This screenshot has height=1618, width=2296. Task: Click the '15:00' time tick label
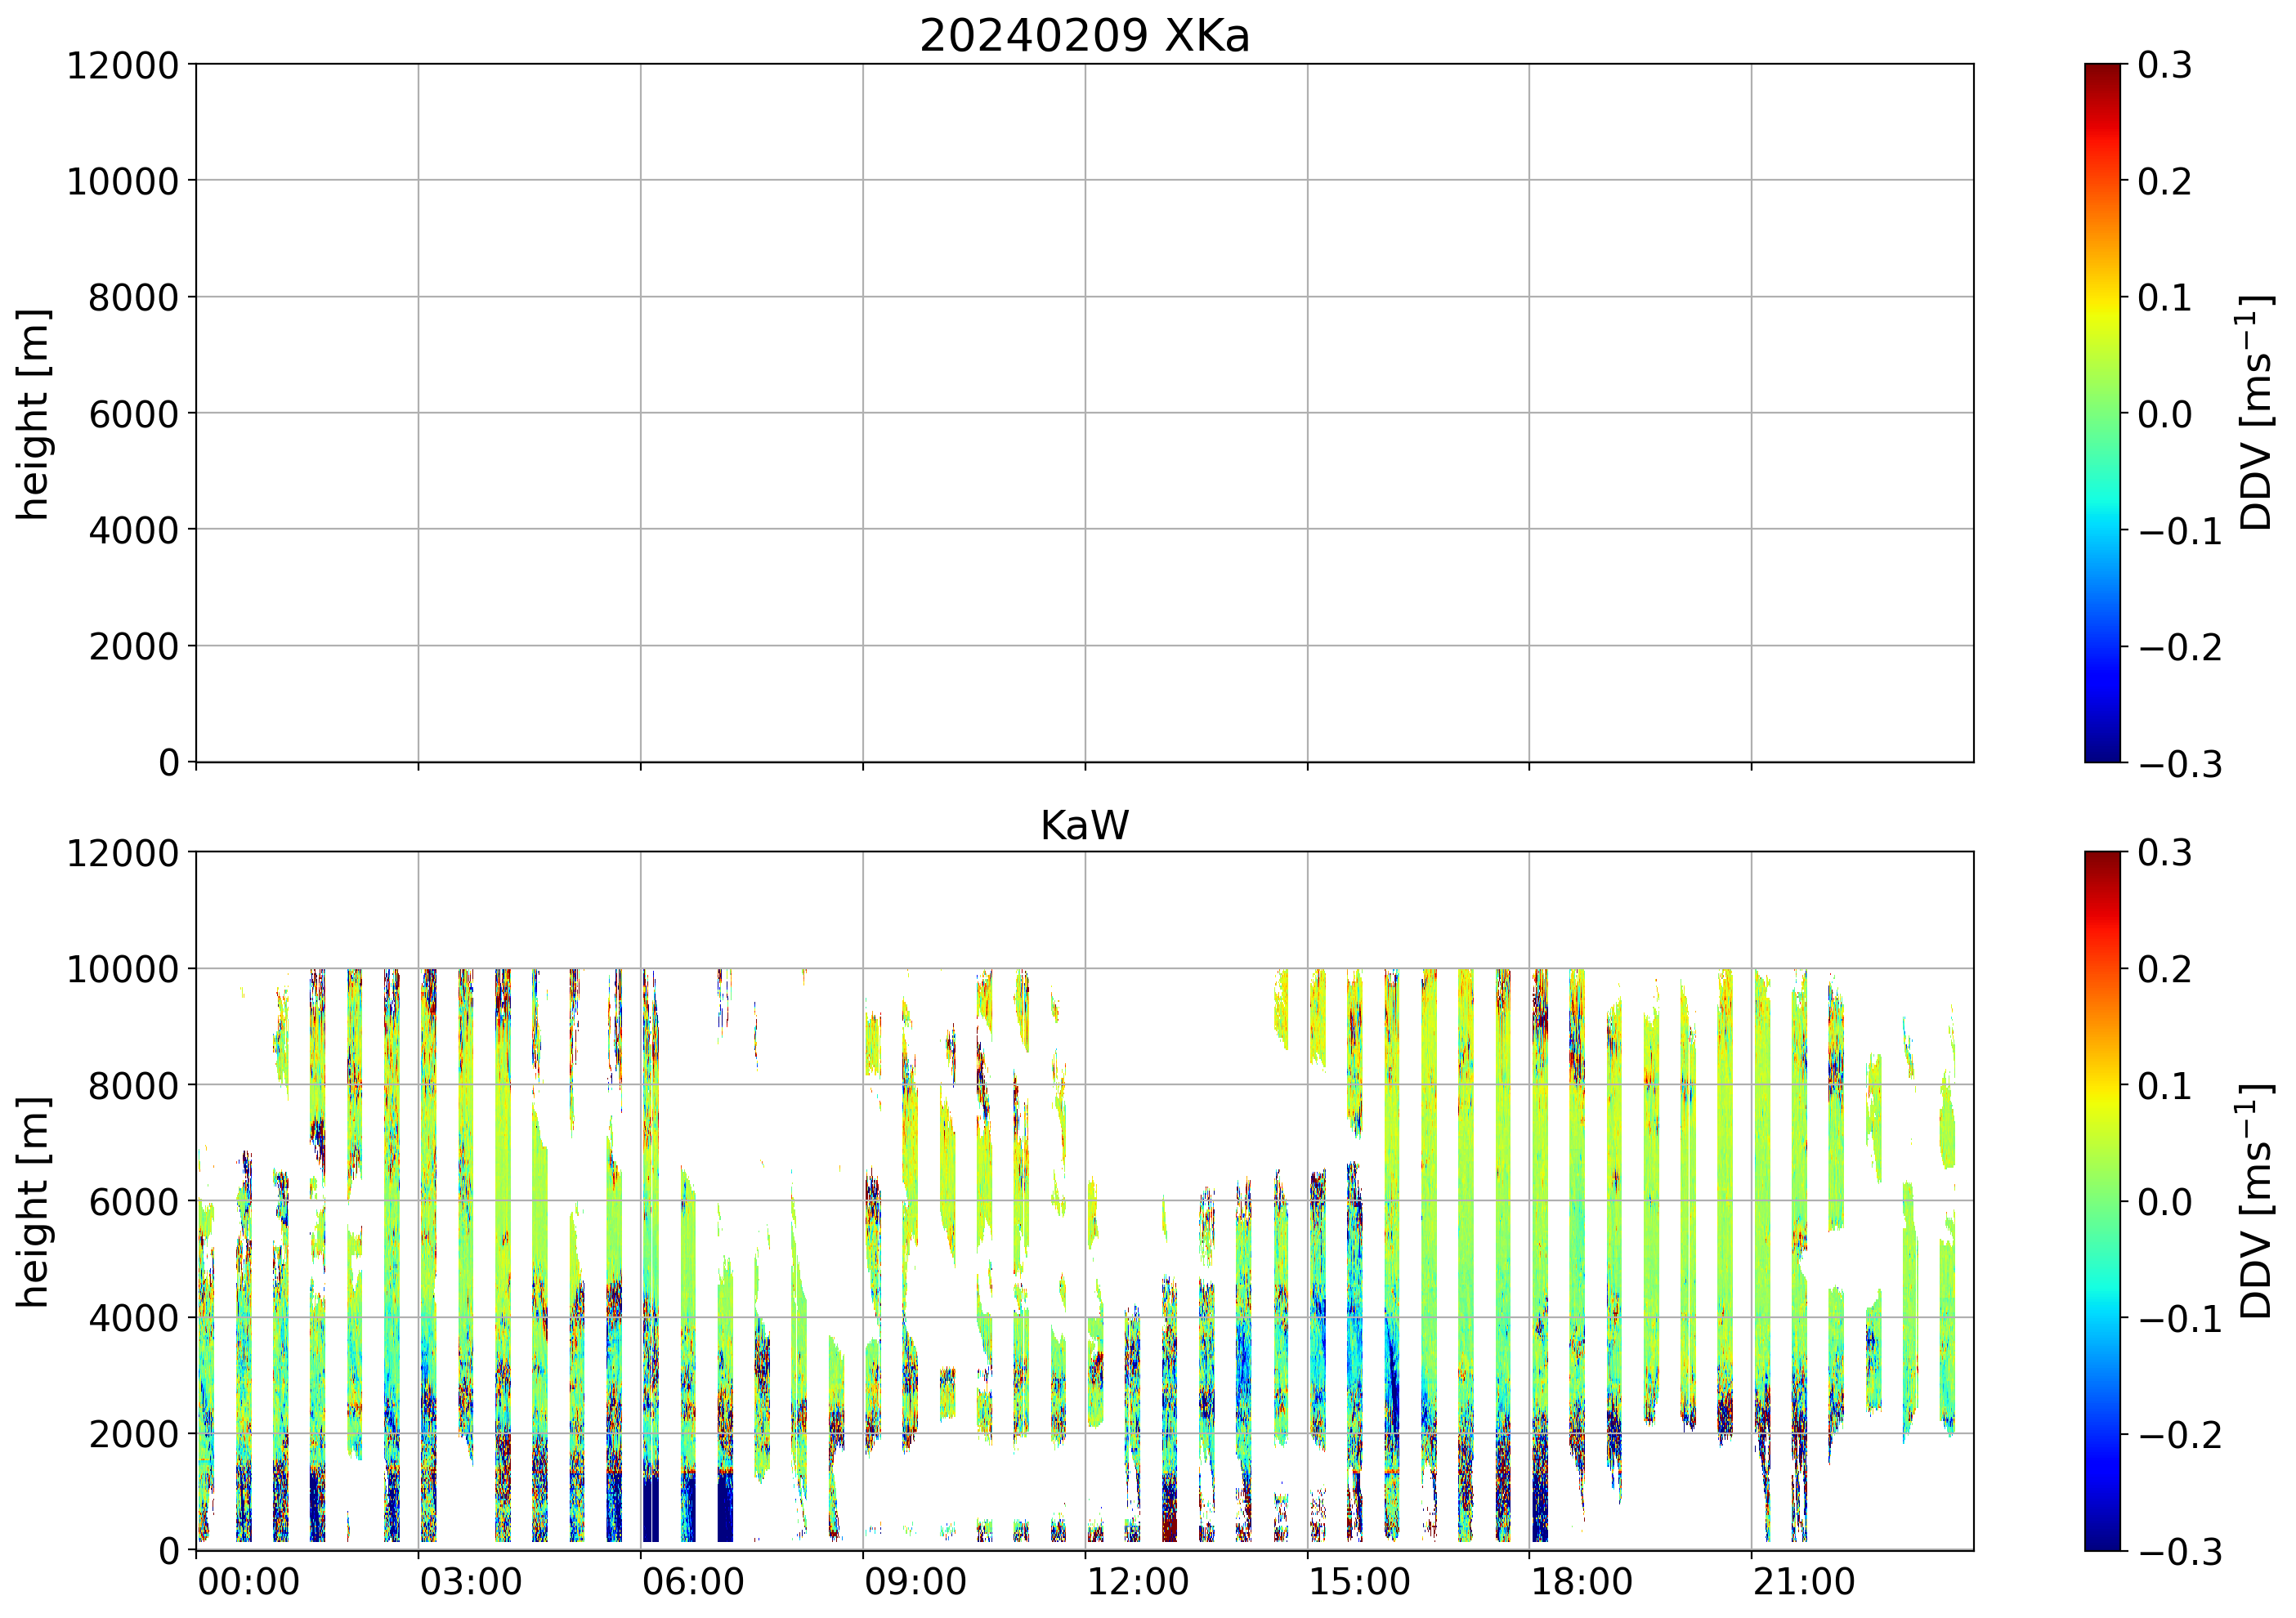click(x=1360, y=1583)
